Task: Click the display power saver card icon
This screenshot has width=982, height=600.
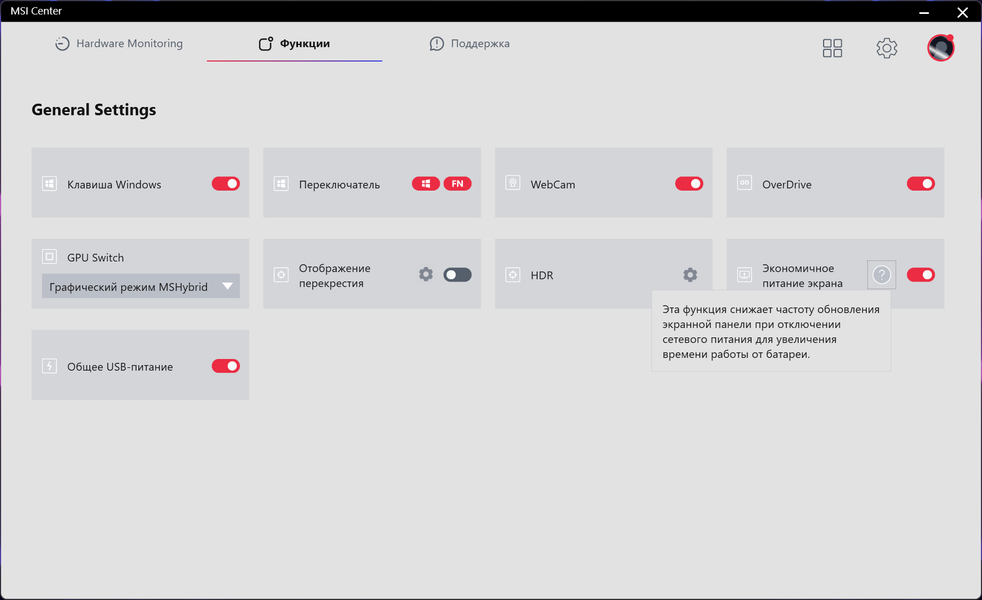Action: (x=745, y=274)
